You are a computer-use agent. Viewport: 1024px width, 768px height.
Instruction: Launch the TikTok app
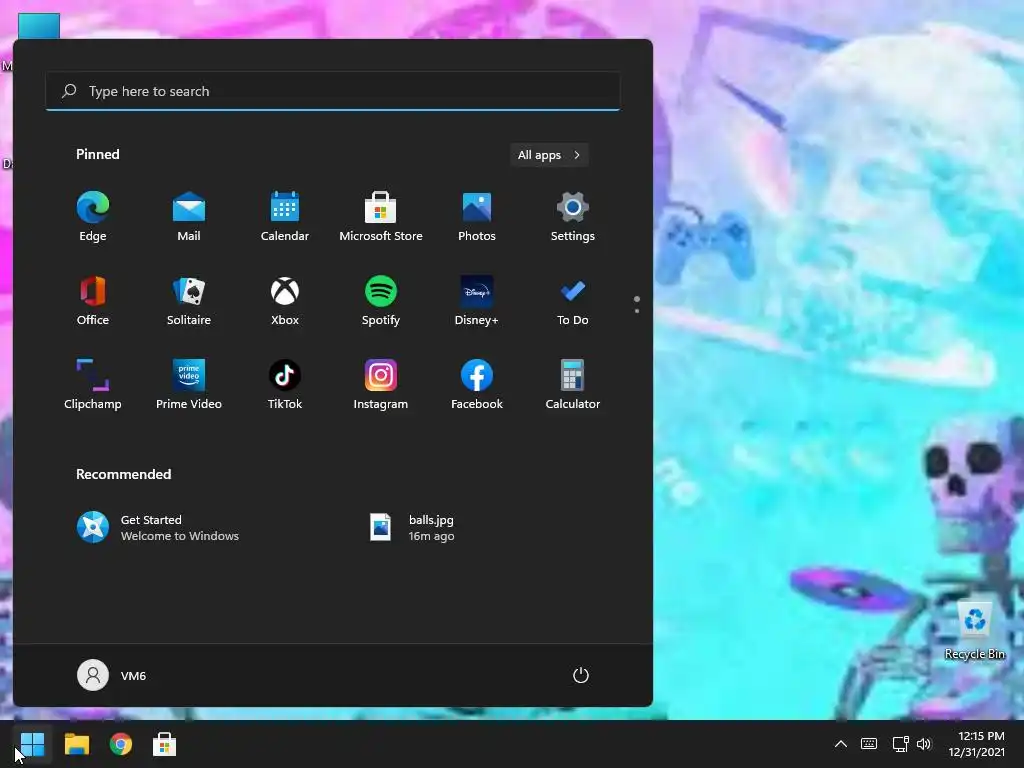(x=285, y=385)
